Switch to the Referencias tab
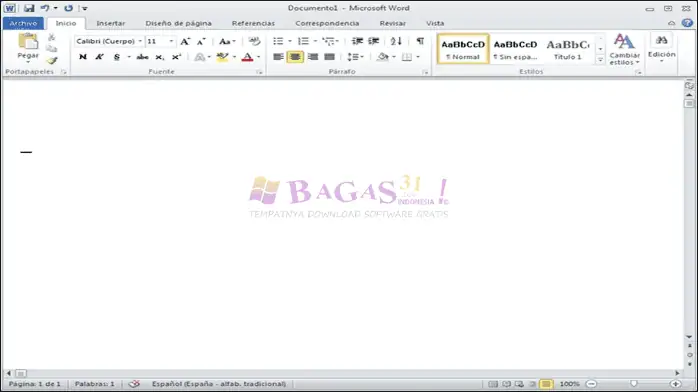 pyautogui.click(x=253, y=23)
